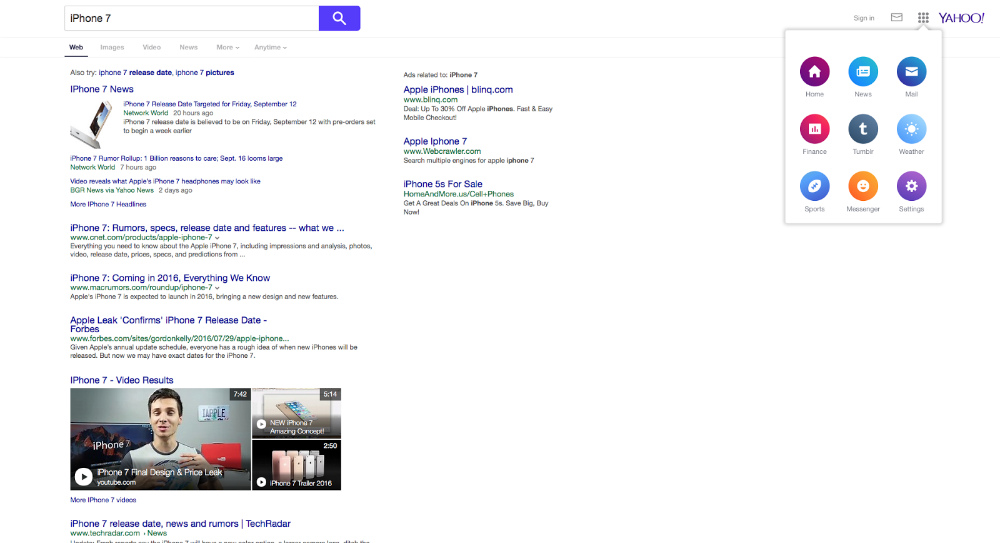Open the Sports app icon

[814, 186]
